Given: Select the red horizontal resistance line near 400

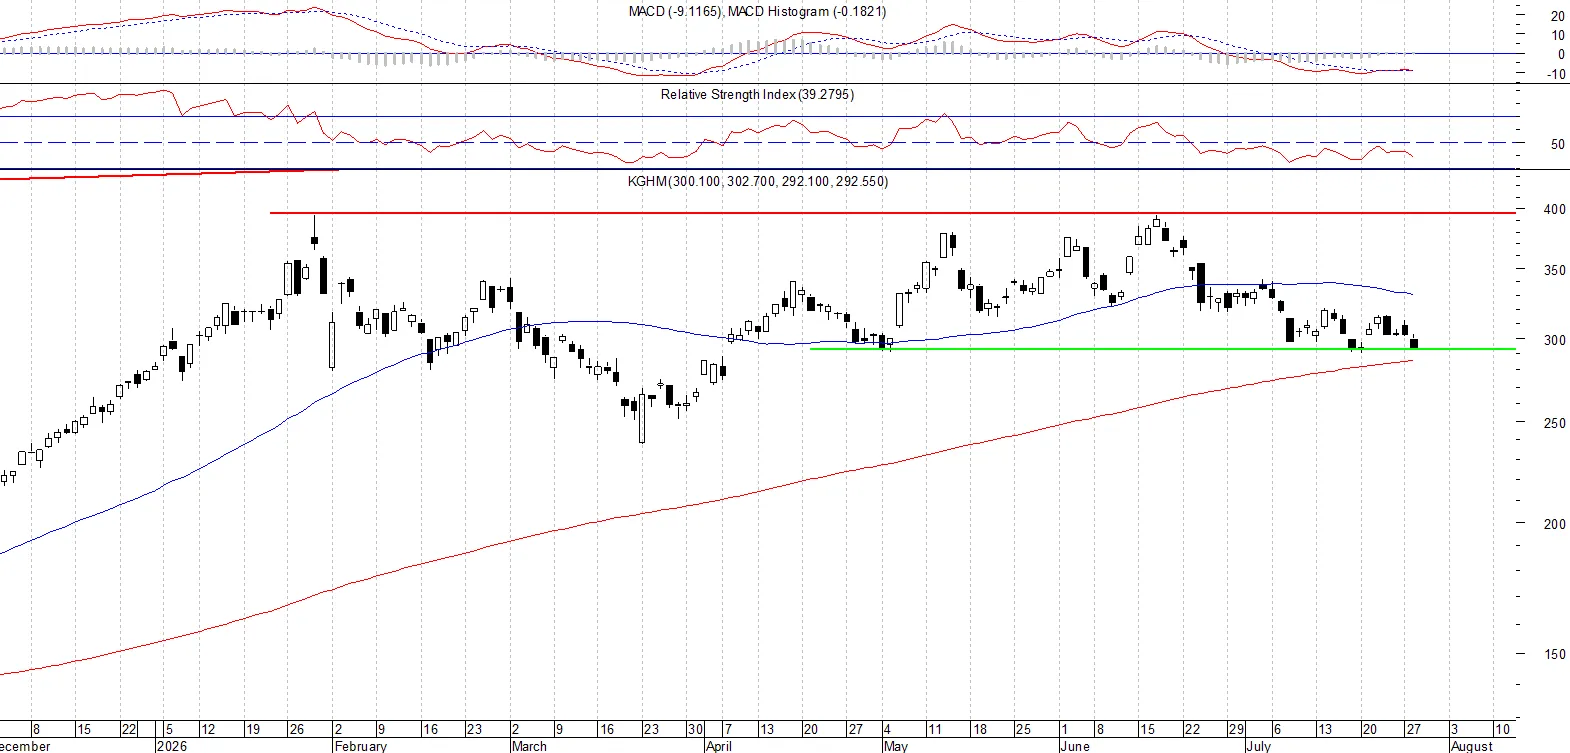Looking at the screenshot, I should 892,213.
